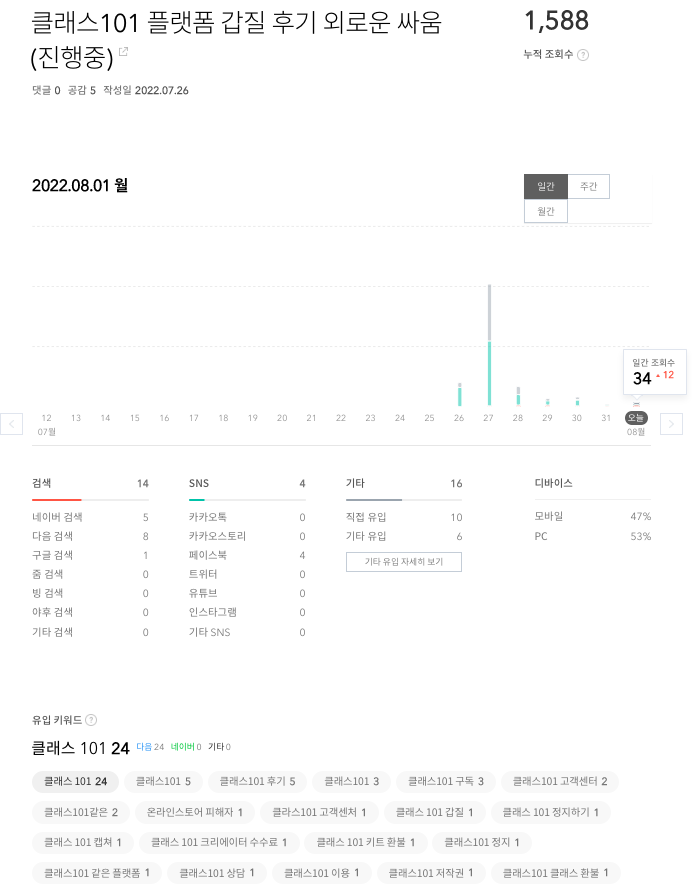Select date label 25 on the chart axis
Viewport: 692px width, 886px height.
429,418
